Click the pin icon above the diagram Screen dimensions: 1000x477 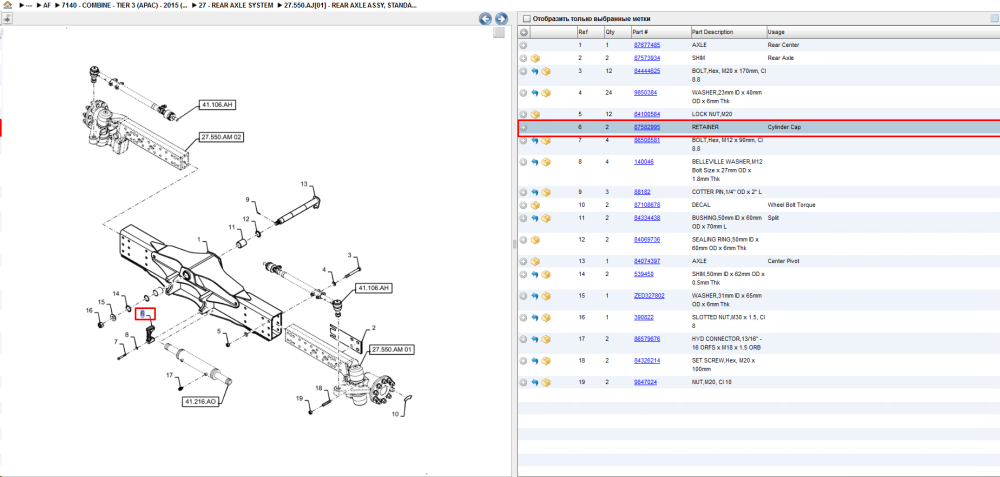(7, 18)
